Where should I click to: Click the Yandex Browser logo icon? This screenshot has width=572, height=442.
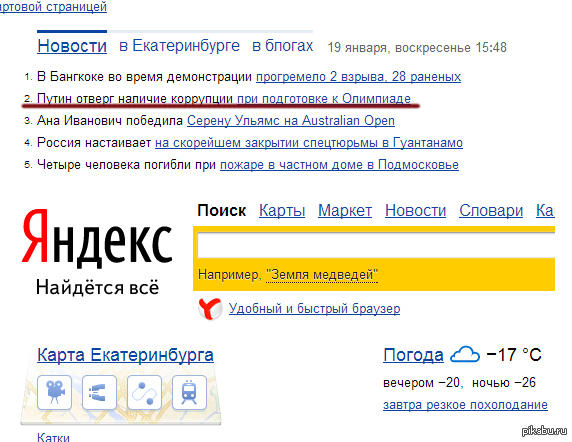coord(210,309)
